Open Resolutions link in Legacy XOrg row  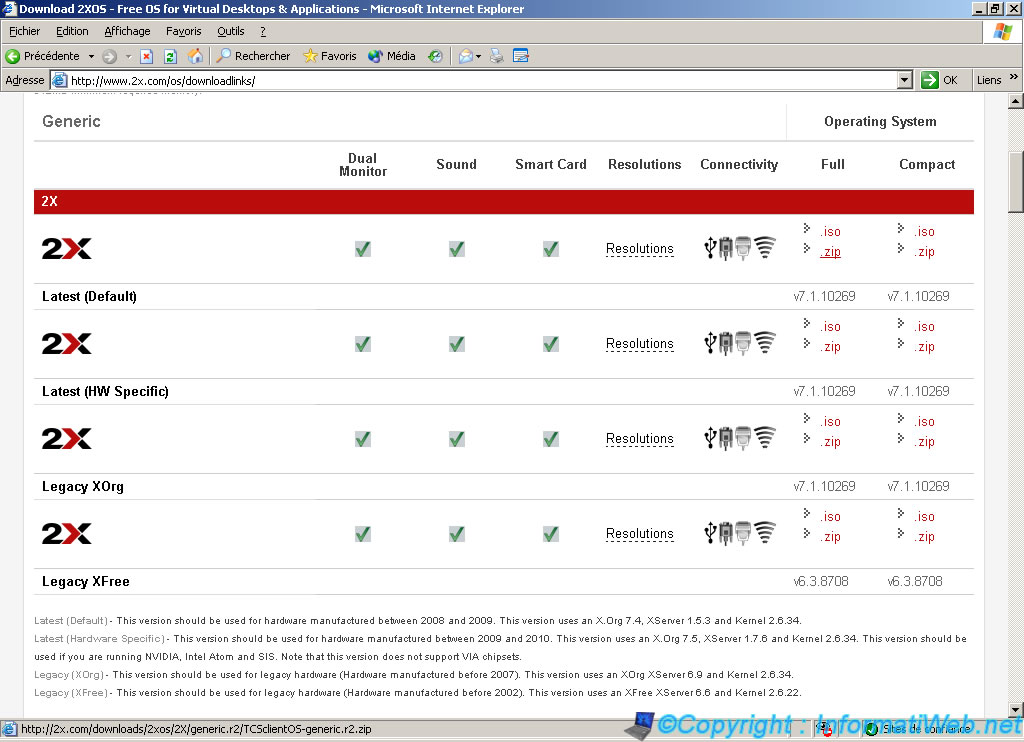pos(639,439)
